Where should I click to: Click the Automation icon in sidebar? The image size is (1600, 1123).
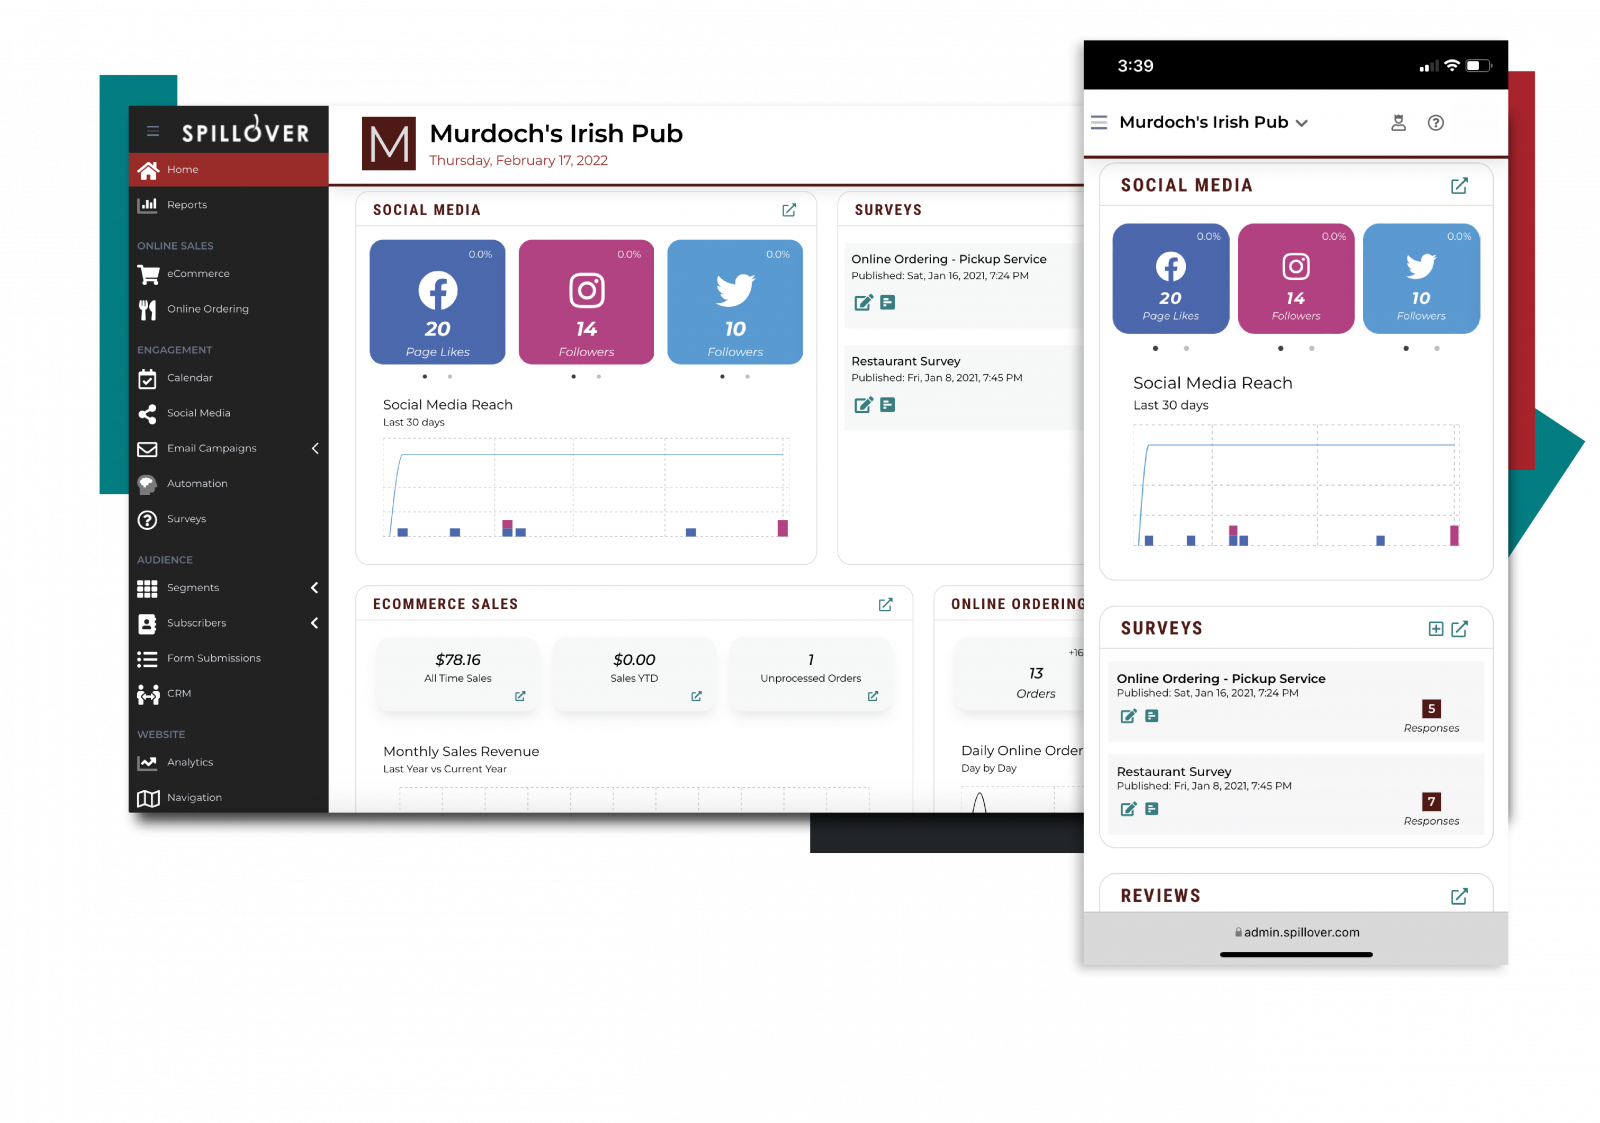147,484
